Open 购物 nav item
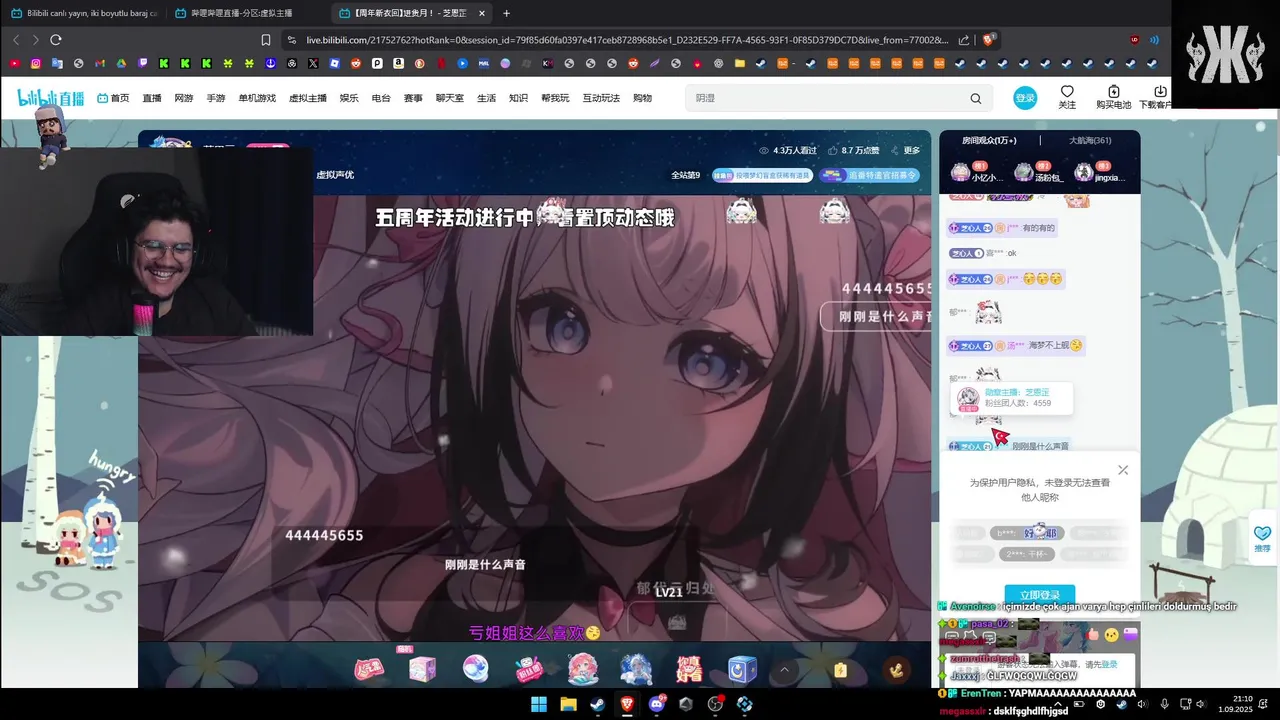Image resolution: width=1280 pixels, height=720 pixels. click(x=643, y=98)
